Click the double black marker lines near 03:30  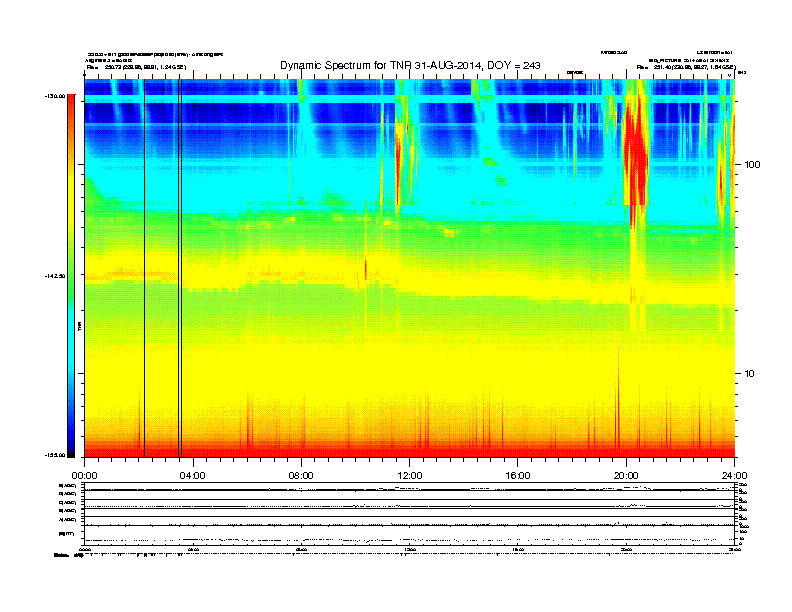[x=180, y=268]
